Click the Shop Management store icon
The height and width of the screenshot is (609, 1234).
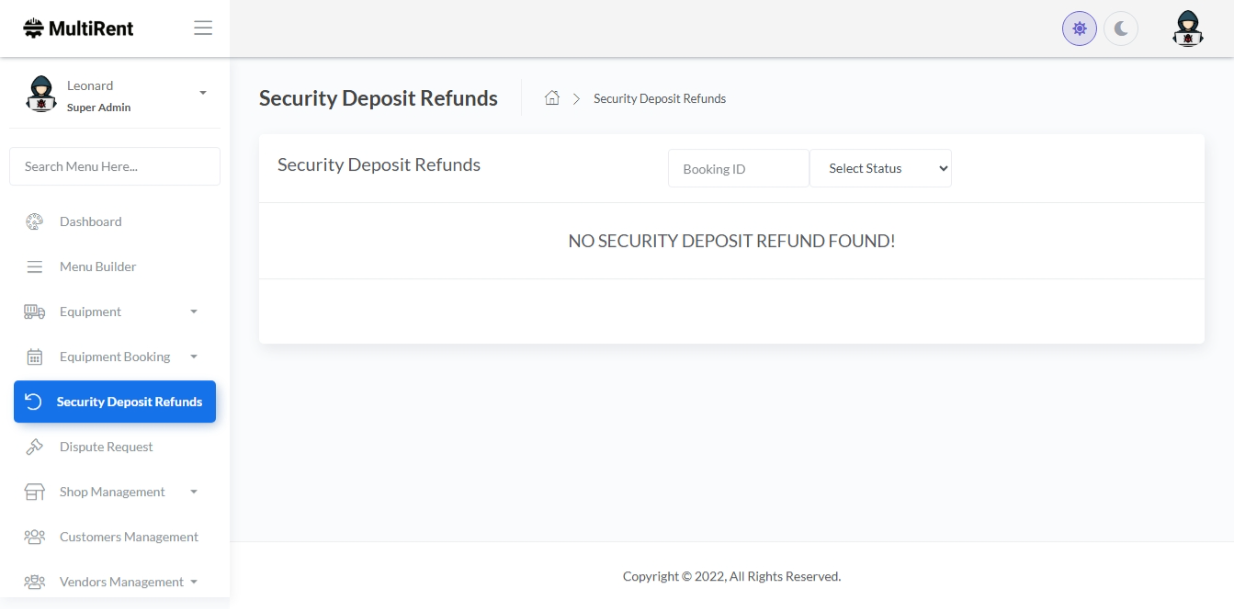tap(34, 492)
